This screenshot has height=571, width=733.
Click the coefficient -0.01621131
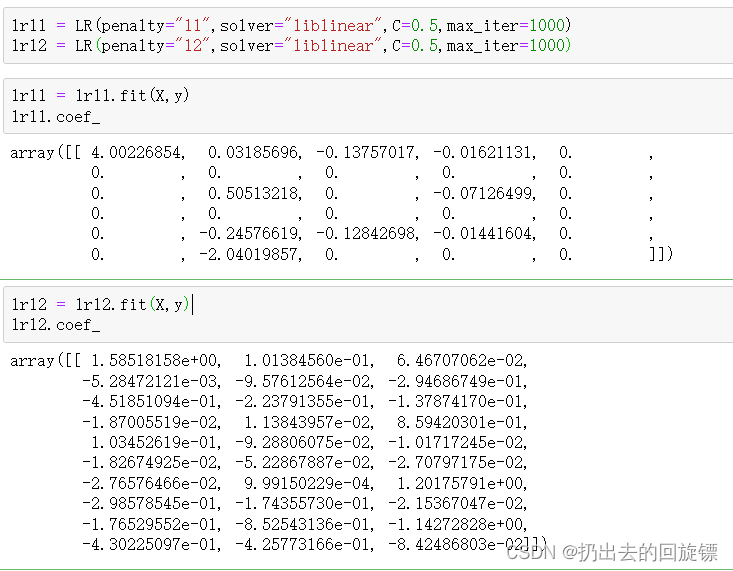[482, 152]
